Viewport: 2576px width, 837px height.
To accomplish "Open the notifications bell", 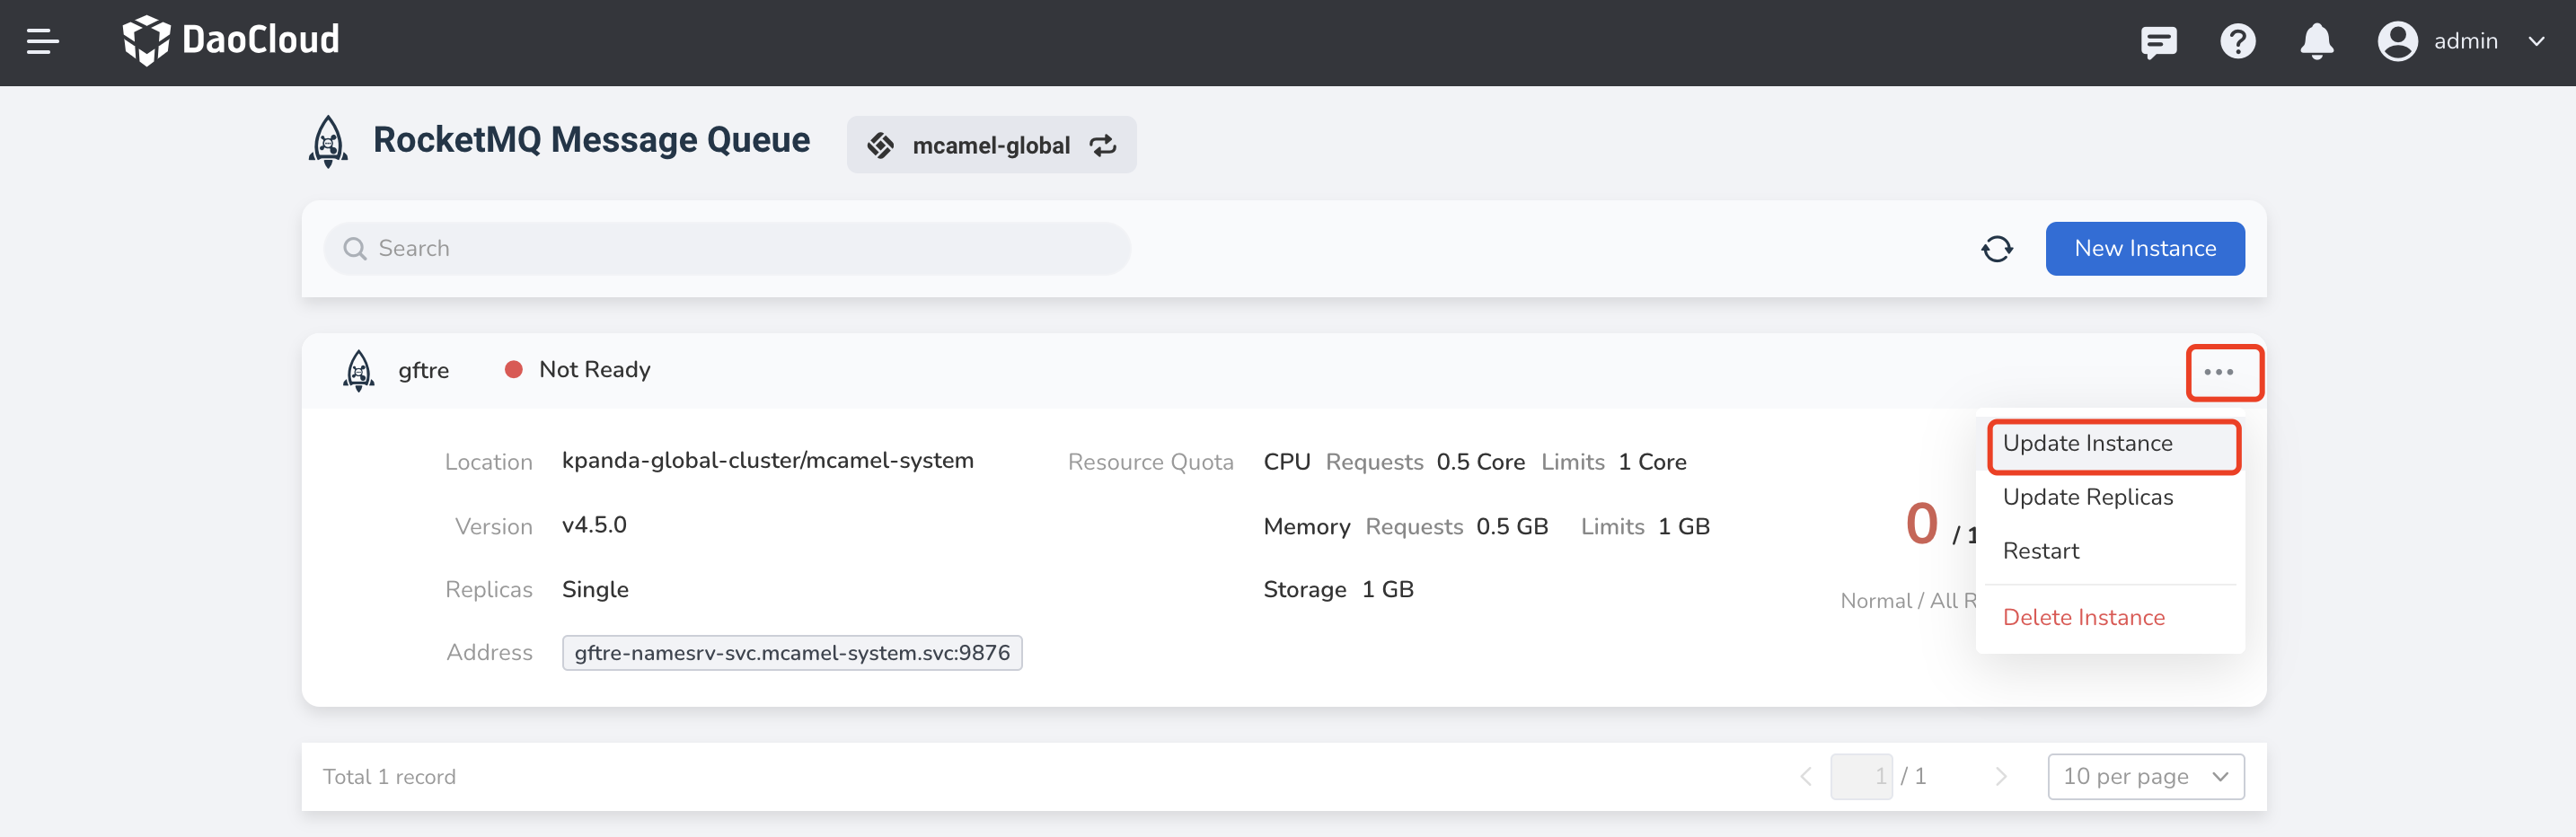I will click(2316, 42).
